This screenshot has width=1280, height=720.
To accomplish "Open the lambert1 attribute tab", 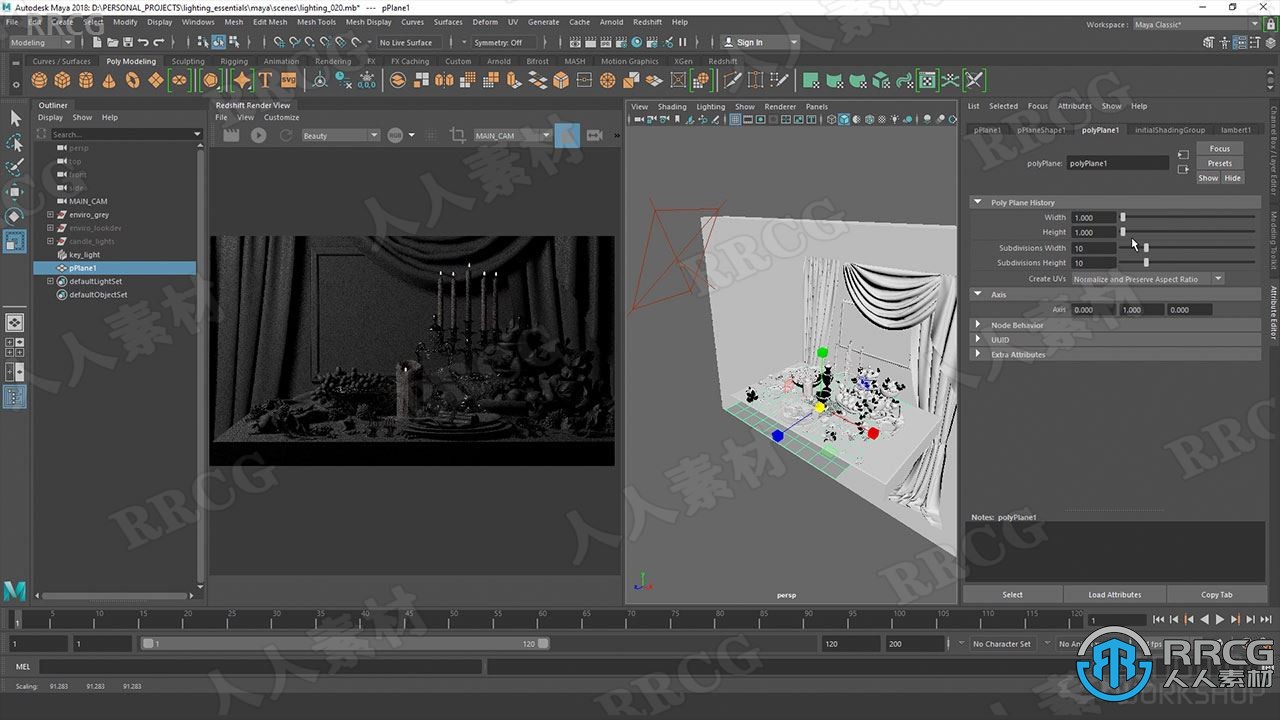I will pos(1235,129).
